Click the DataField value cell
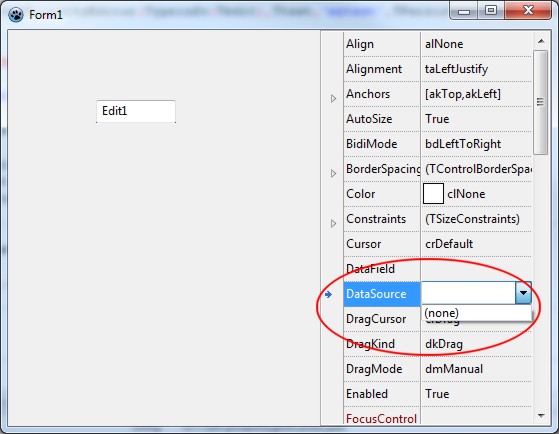This screenshot has height=434, width=559. [476, 269]
